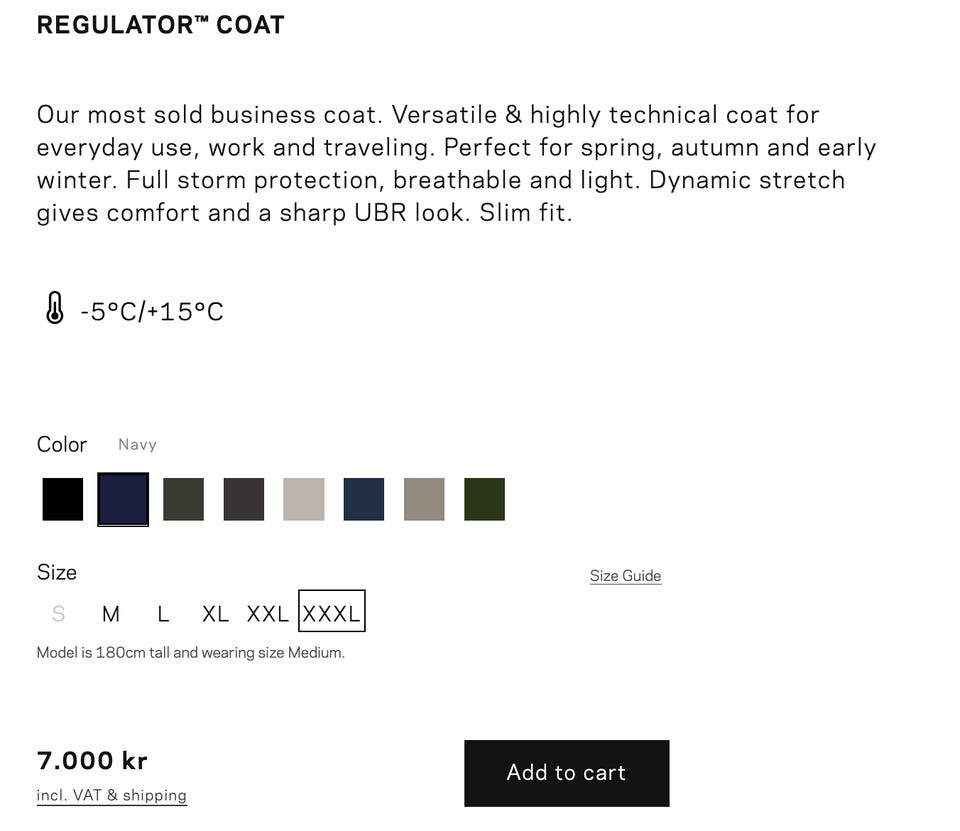Select size M

click(x=111, y=614)
